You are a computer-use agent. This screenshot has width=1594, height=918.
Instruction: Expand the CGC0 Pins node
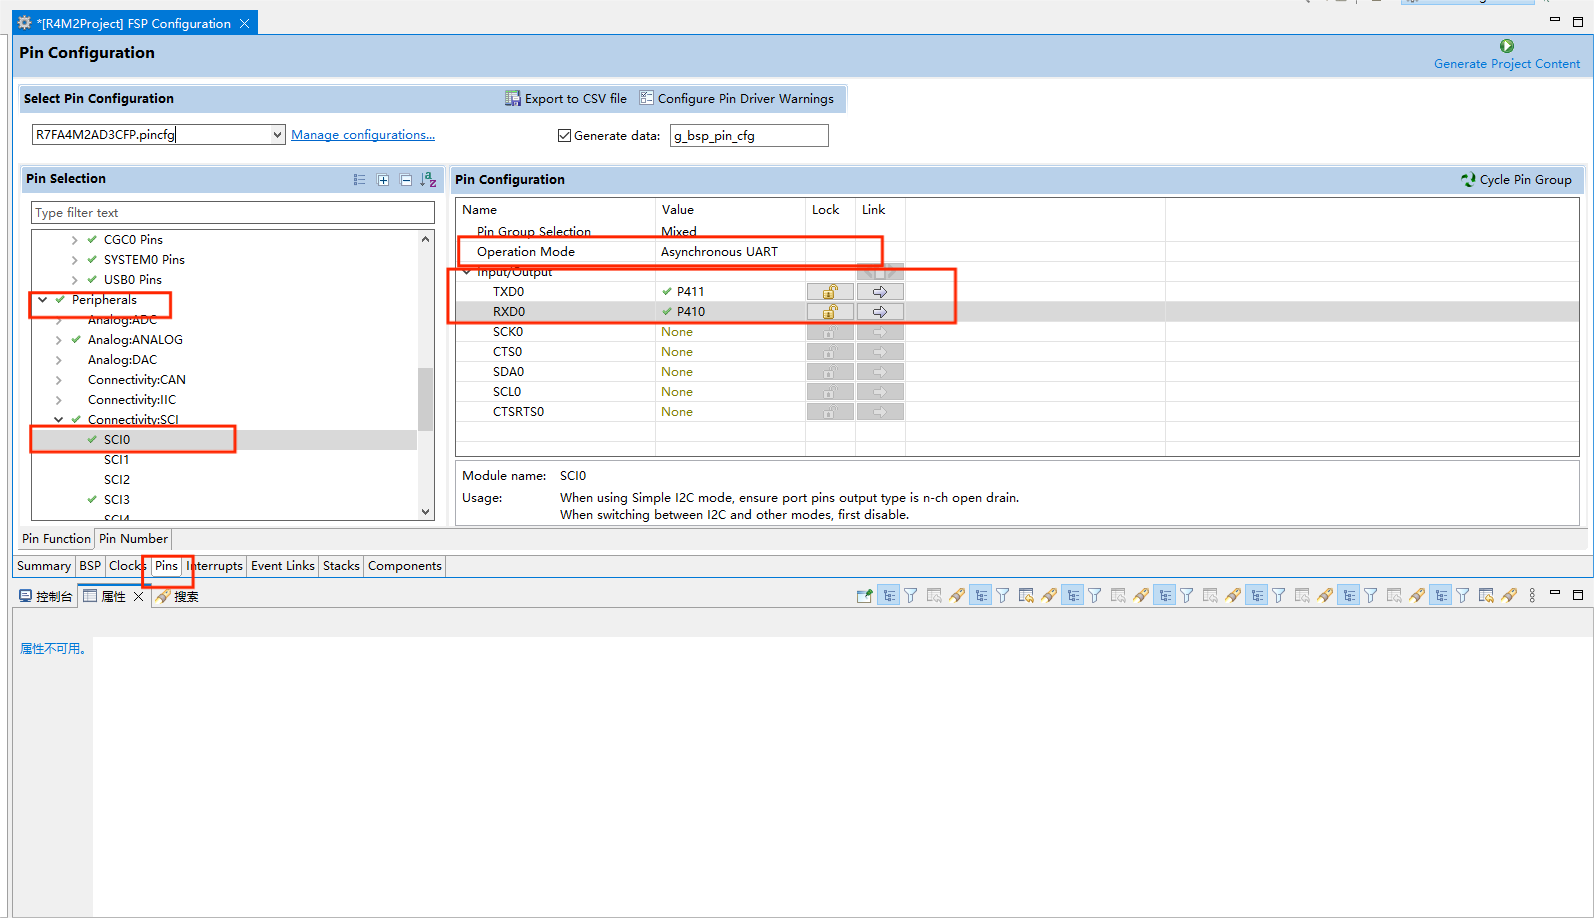tap(74, 240)
